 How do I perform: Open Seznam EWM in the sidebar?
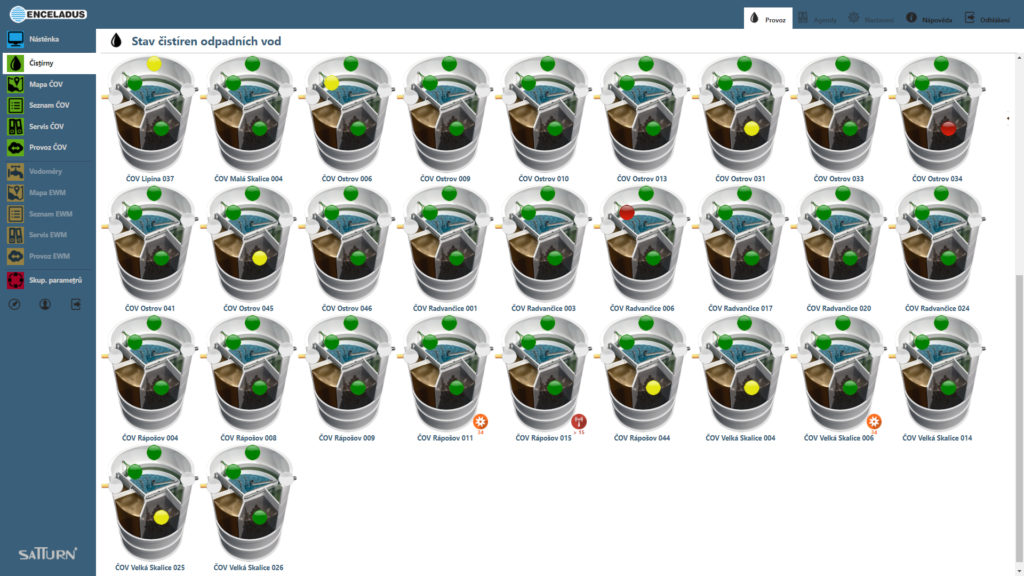[x=48, y=214]
